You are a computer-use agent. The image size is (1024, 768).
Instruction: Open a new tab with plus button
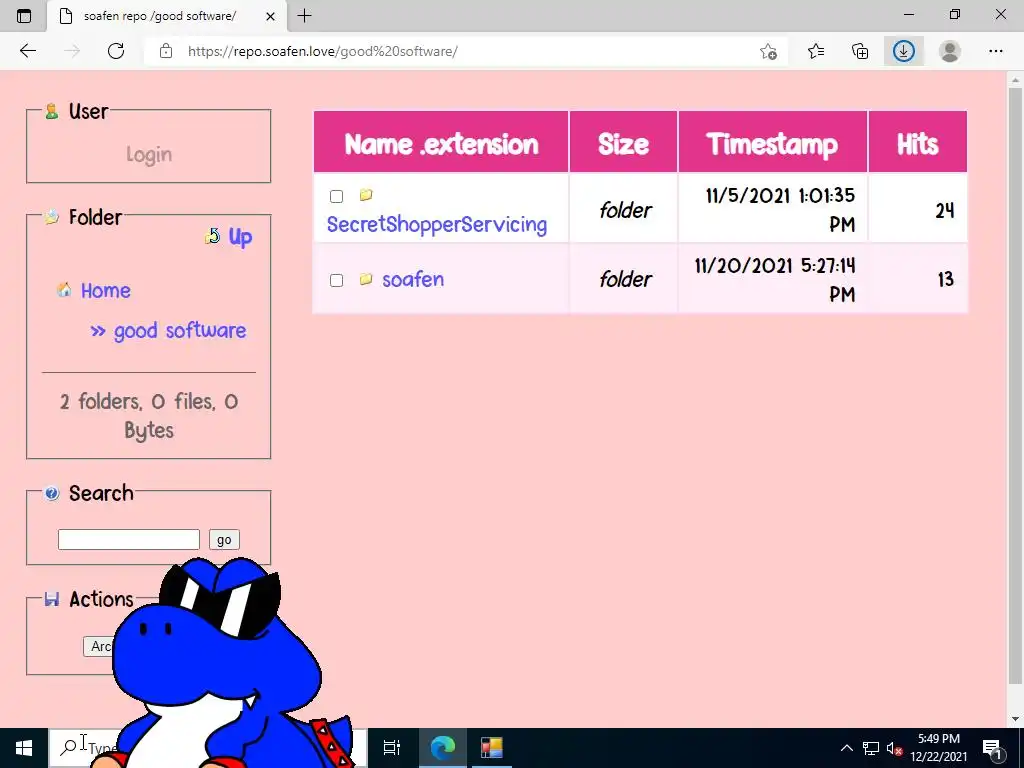(304, 16)
